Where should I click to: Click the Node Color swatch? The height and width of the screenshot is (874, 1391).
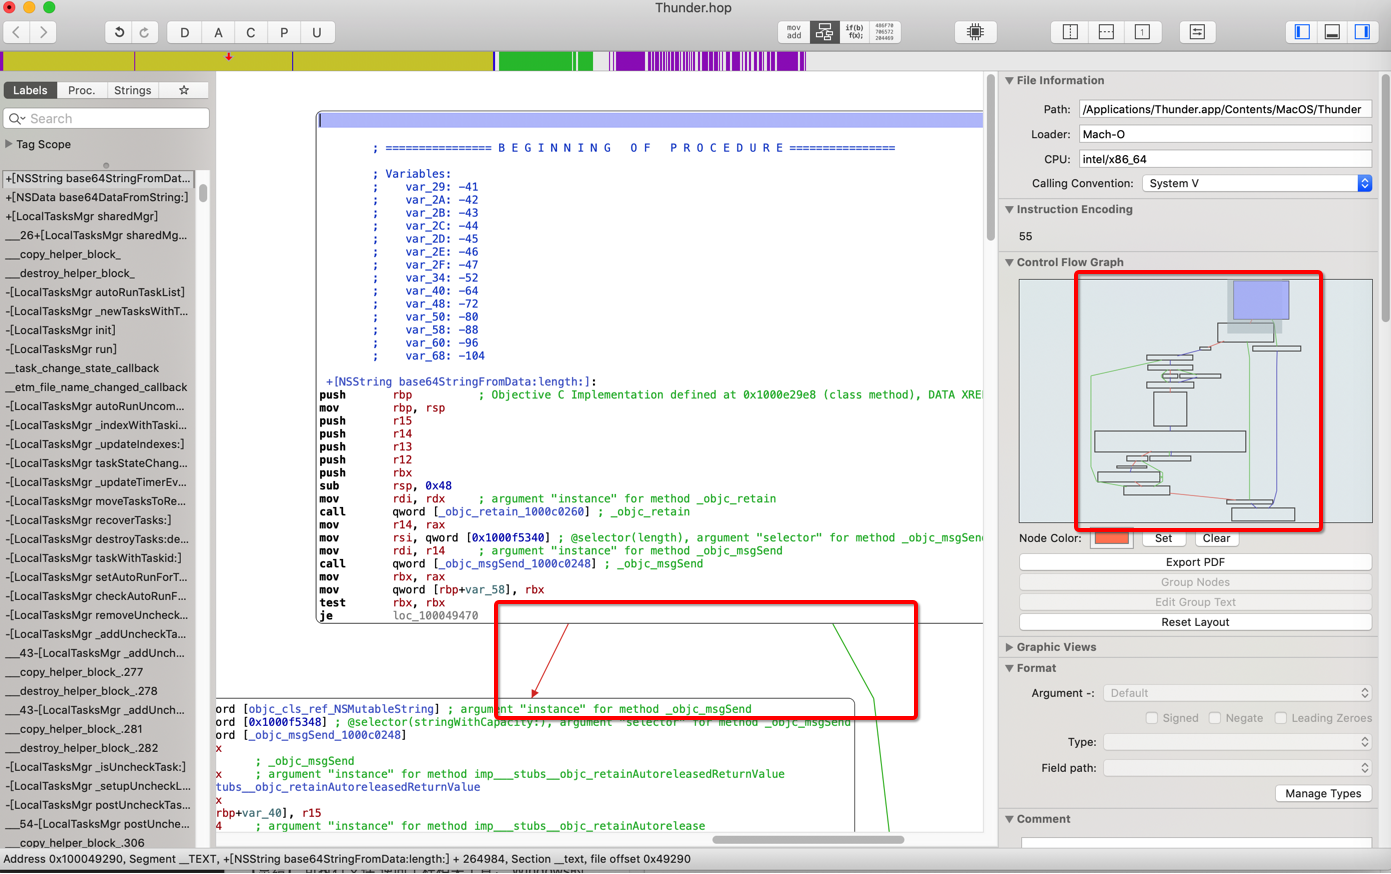pos(1111,539)
